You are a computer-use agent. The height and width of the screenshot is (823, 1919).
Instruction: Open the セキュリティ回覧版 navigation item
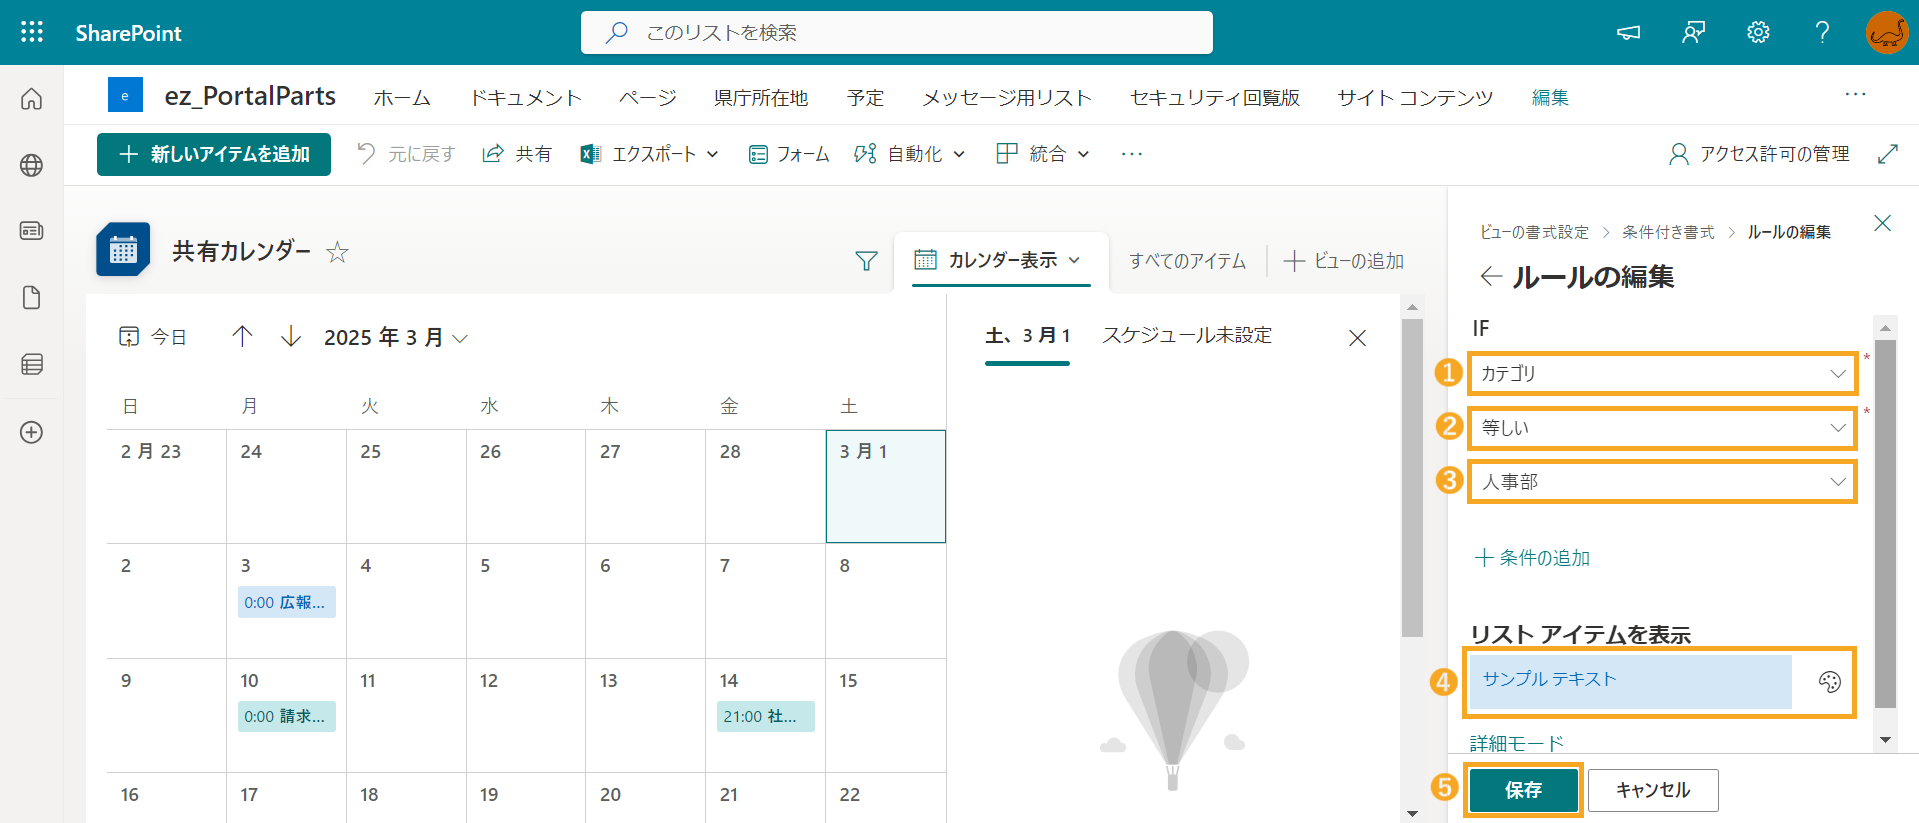(1215, 98)
